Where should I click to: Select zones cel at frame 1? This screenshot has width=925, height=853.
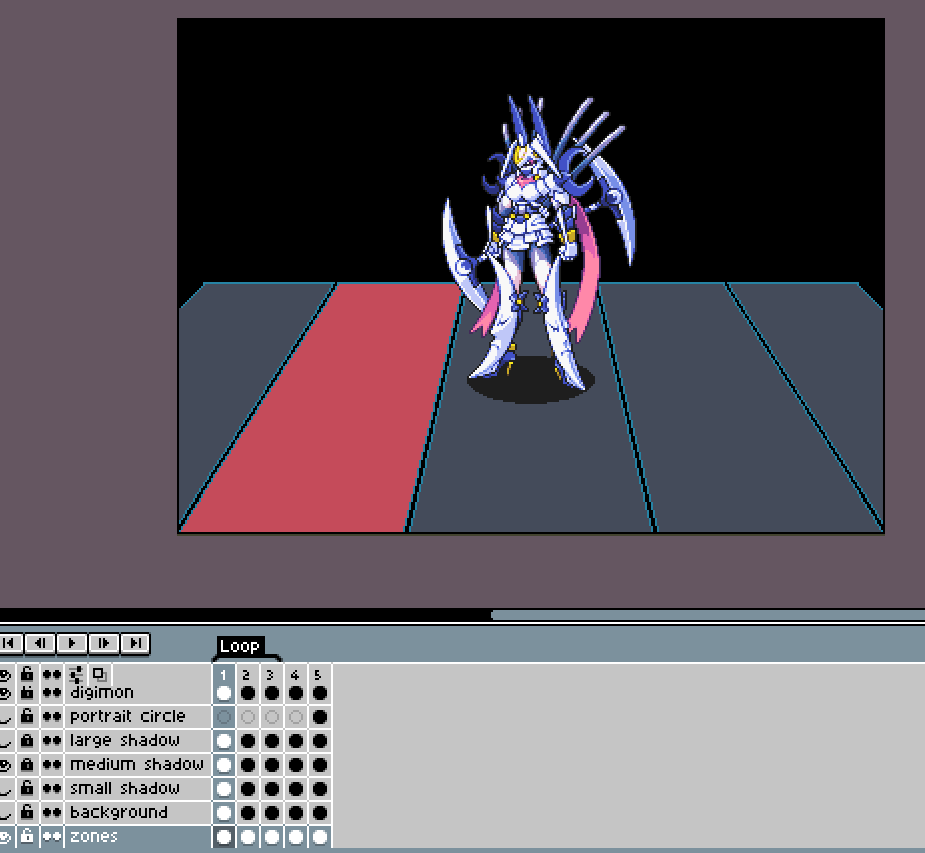(224, 836)
